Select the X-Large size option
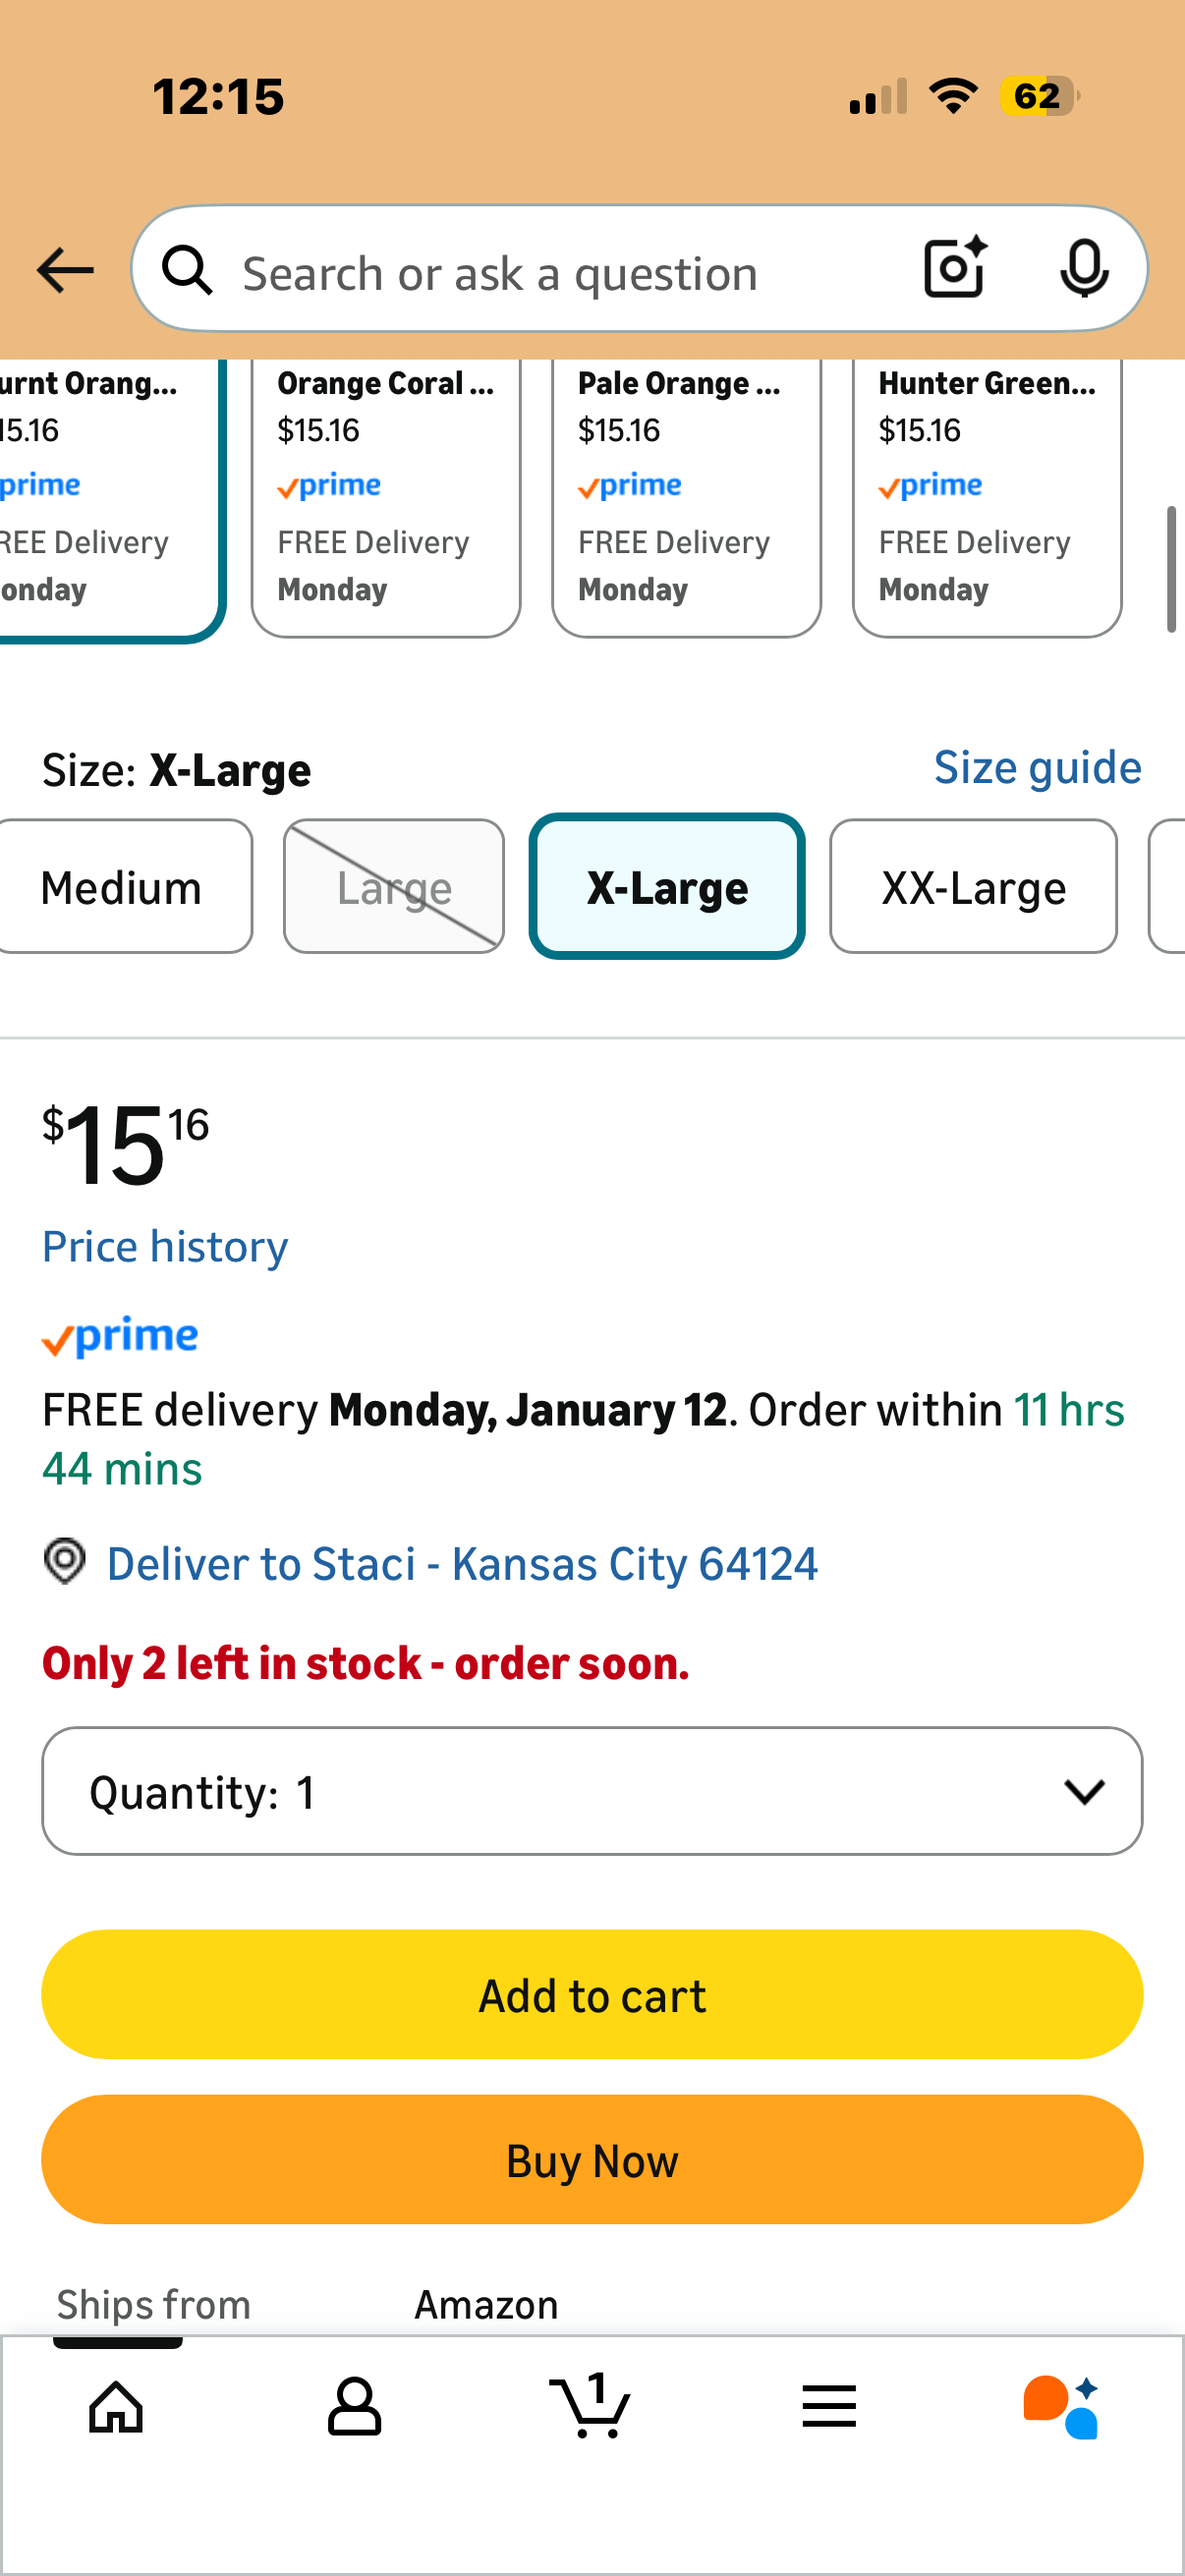This screenshot has height=2576, width=1185. pos(667,887)
